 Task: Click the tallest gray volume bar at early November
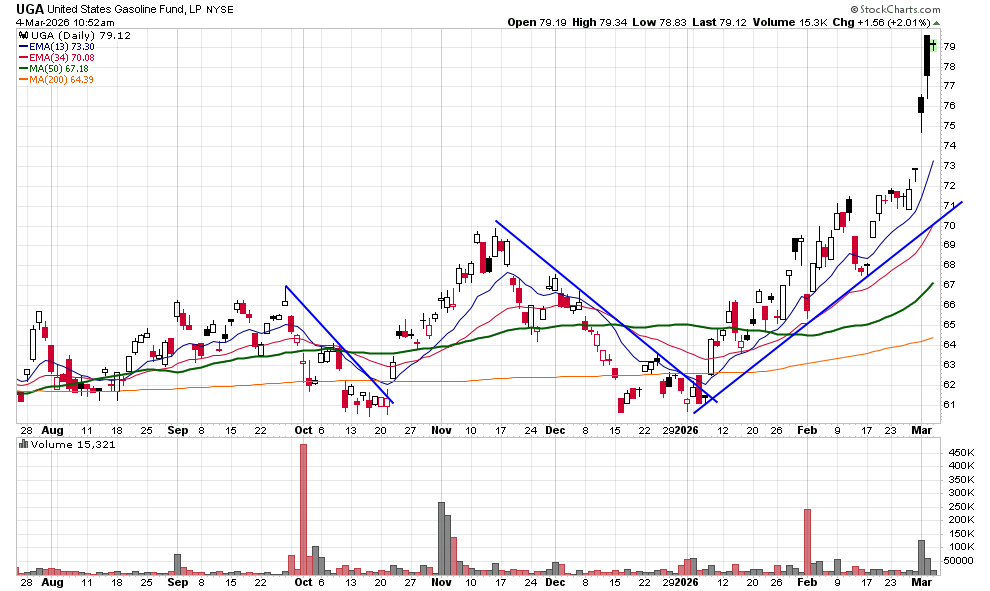(x=441, y=539)
